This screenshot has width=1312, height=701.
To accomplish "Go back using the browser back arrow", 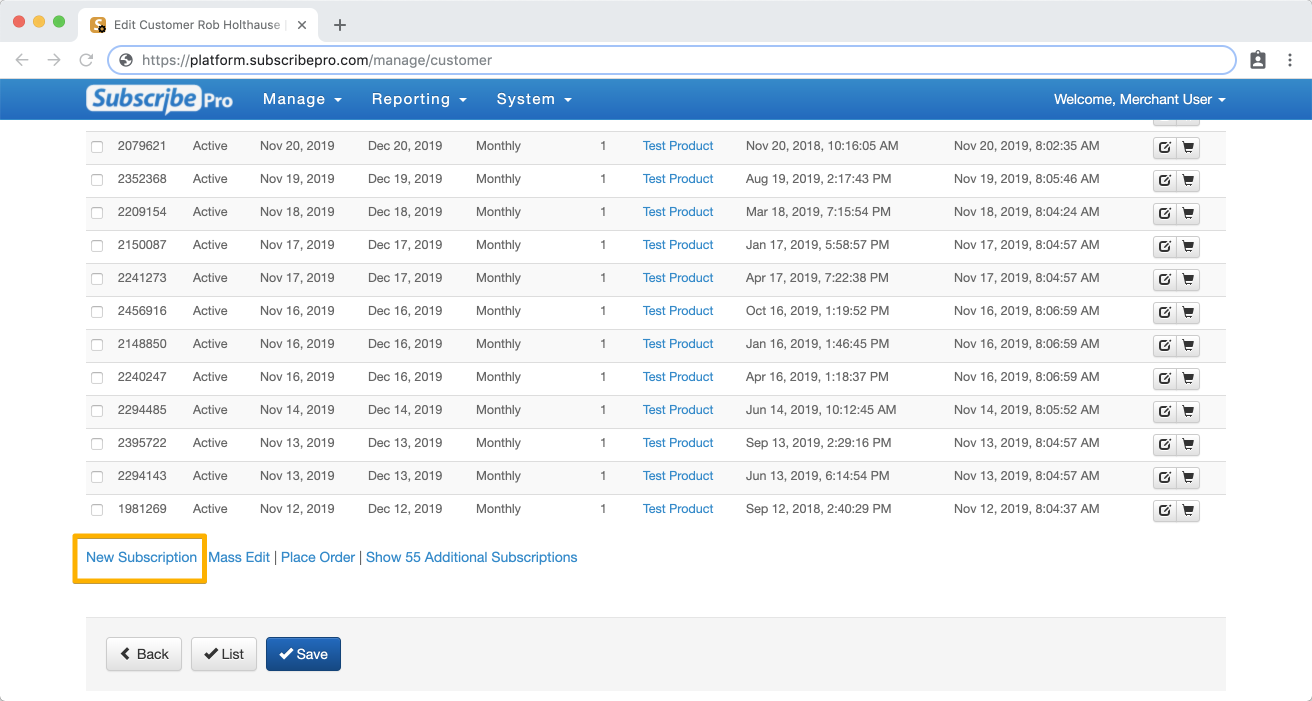I will (x=22, y=60).
